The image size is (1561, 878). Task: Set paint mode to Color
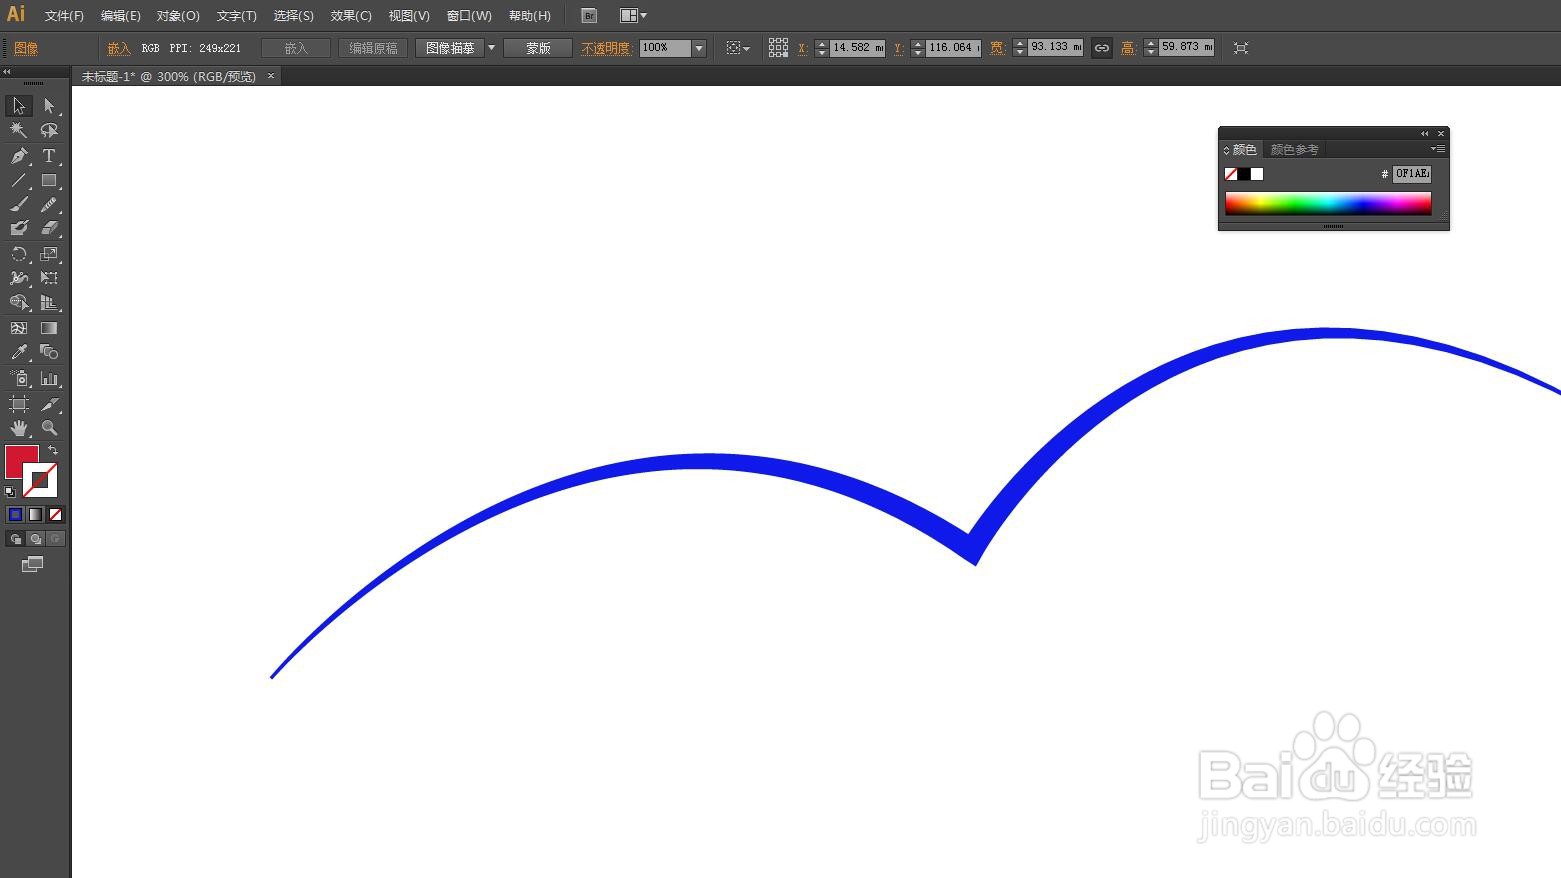pyautogui.click(x=15, y=514)
